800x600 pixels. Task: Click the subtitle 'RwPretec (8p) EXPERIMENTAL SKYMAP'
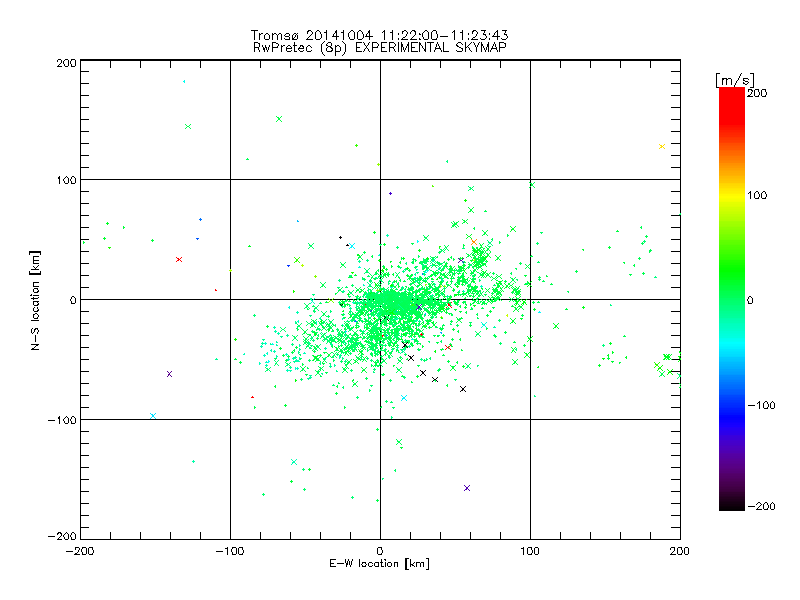tap(380, 48)
